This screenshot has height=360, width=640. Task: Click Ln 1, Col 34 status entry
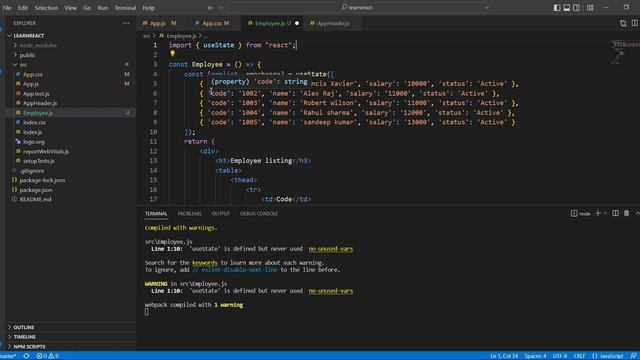(x=504, y=356)
